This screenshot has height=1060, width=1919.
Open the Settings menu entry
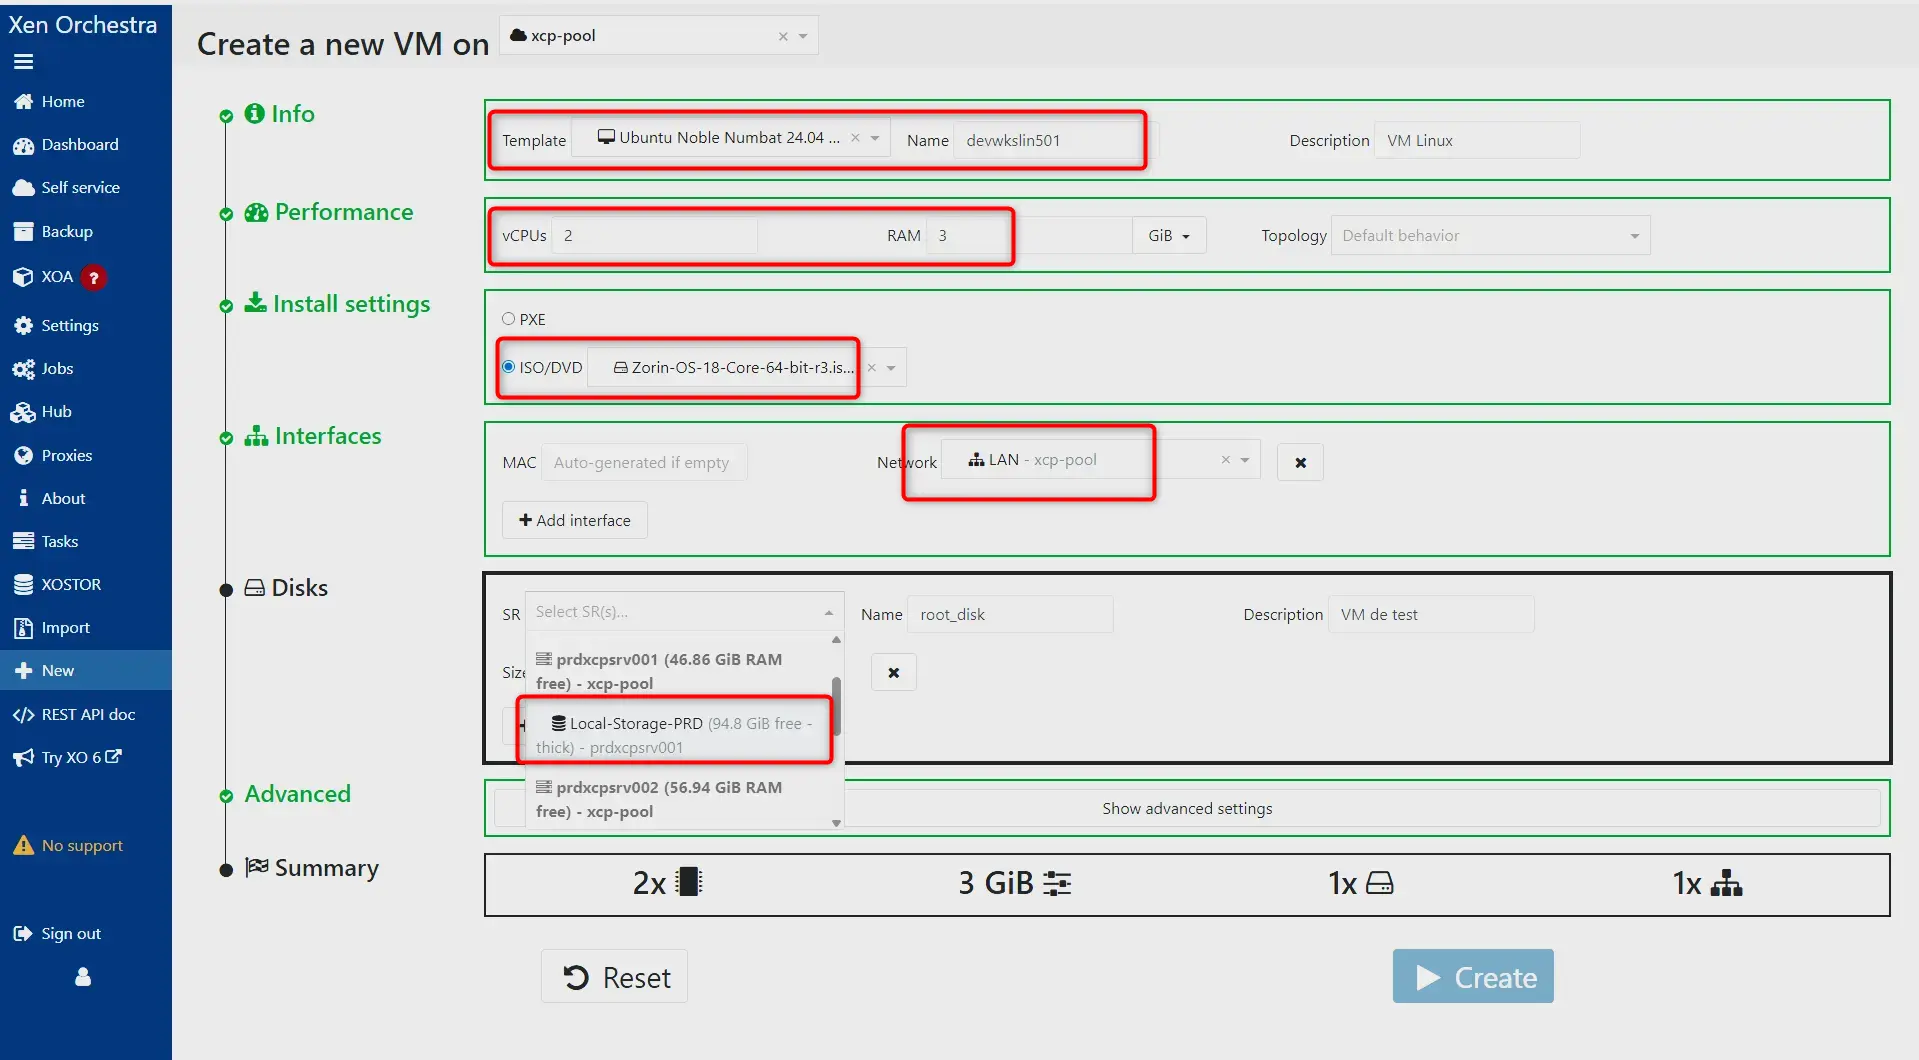(70, 325)
